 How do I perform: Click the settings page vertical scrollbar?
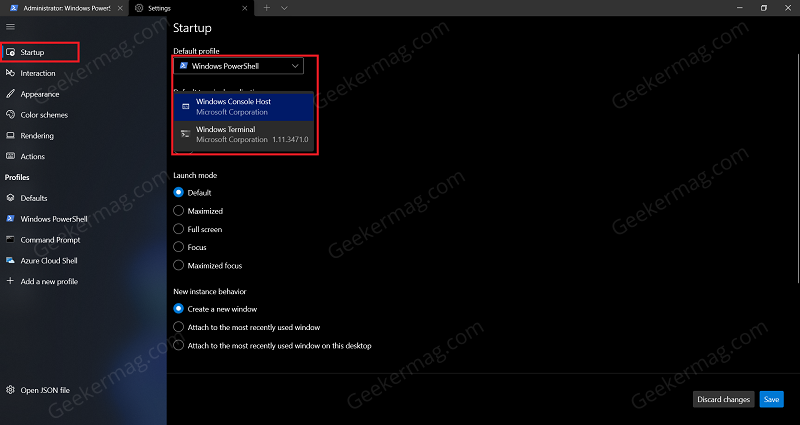[x=798, y=168]
